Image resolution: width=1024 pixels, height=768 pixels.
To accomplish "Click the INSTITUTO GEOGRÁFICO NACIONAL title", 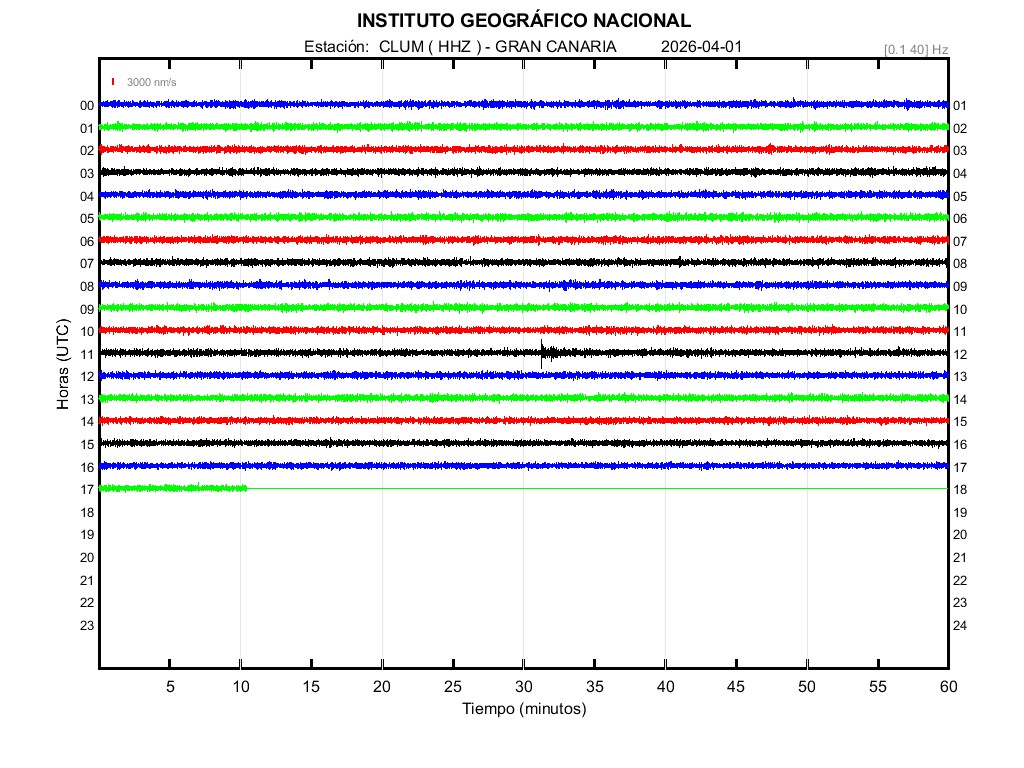I will pyautogui.click(x=524, y=20).
